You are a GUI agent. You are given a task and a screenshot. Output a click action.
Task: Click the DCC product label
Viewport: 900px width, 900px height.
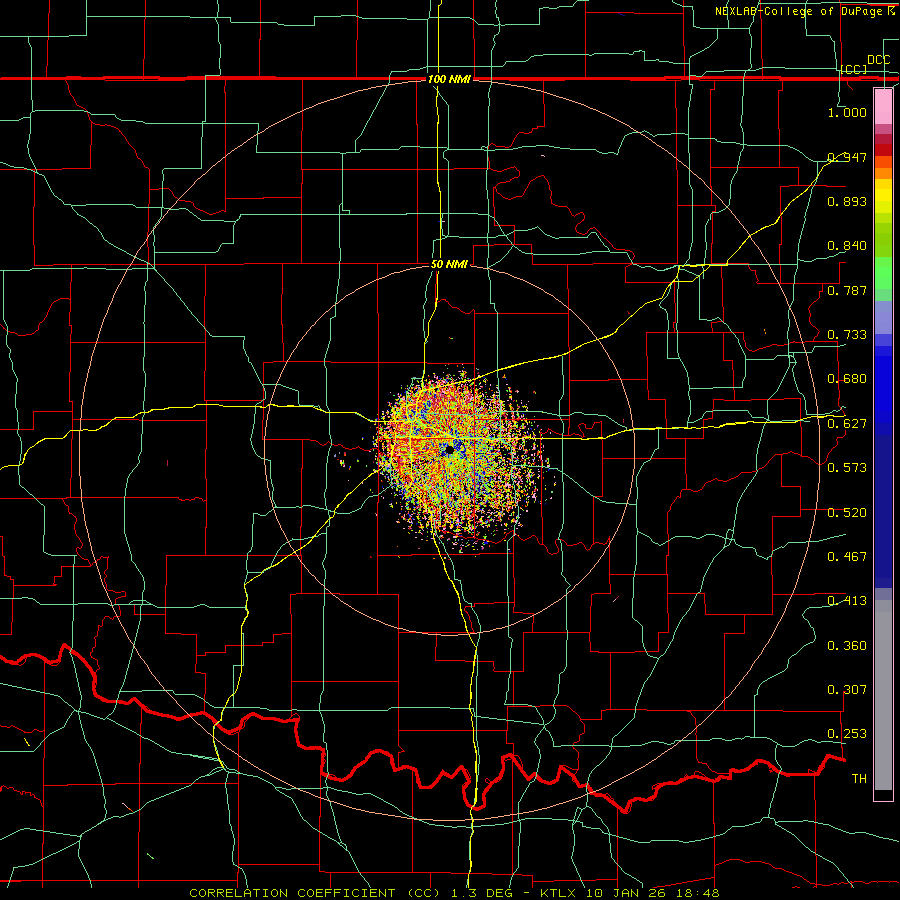878,60
